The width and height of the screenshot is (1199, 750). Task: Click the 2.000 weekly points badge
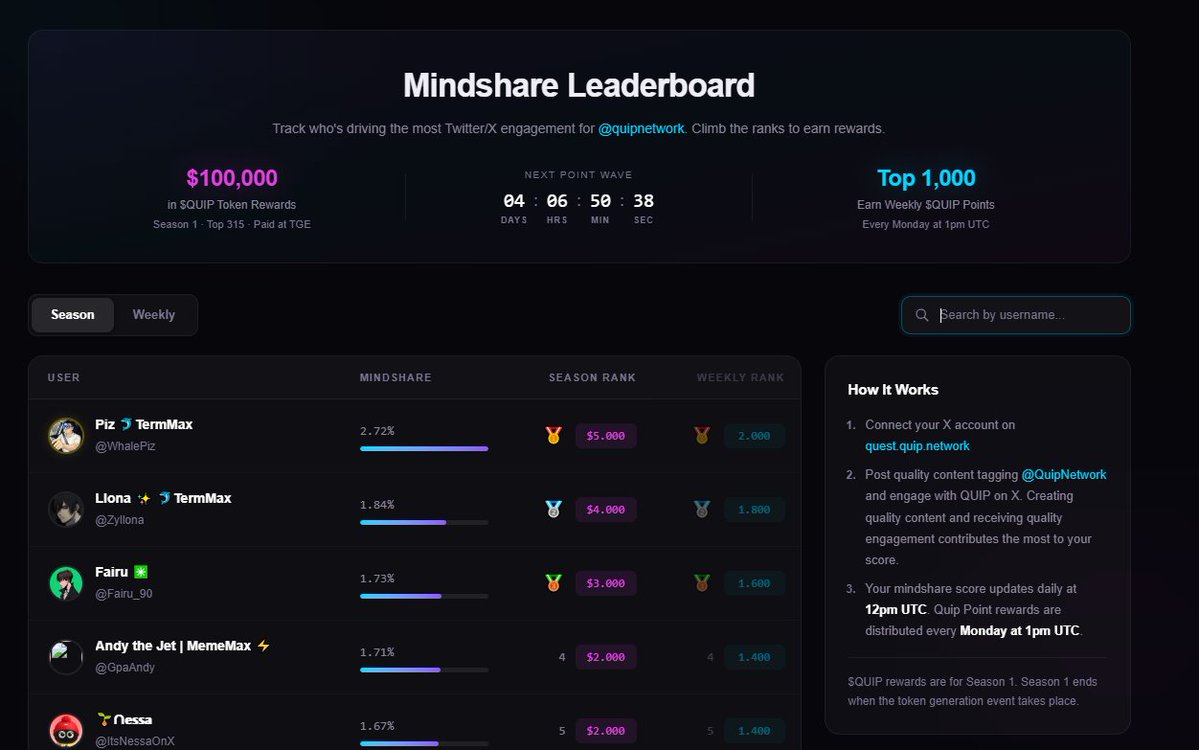coord(754,436)
